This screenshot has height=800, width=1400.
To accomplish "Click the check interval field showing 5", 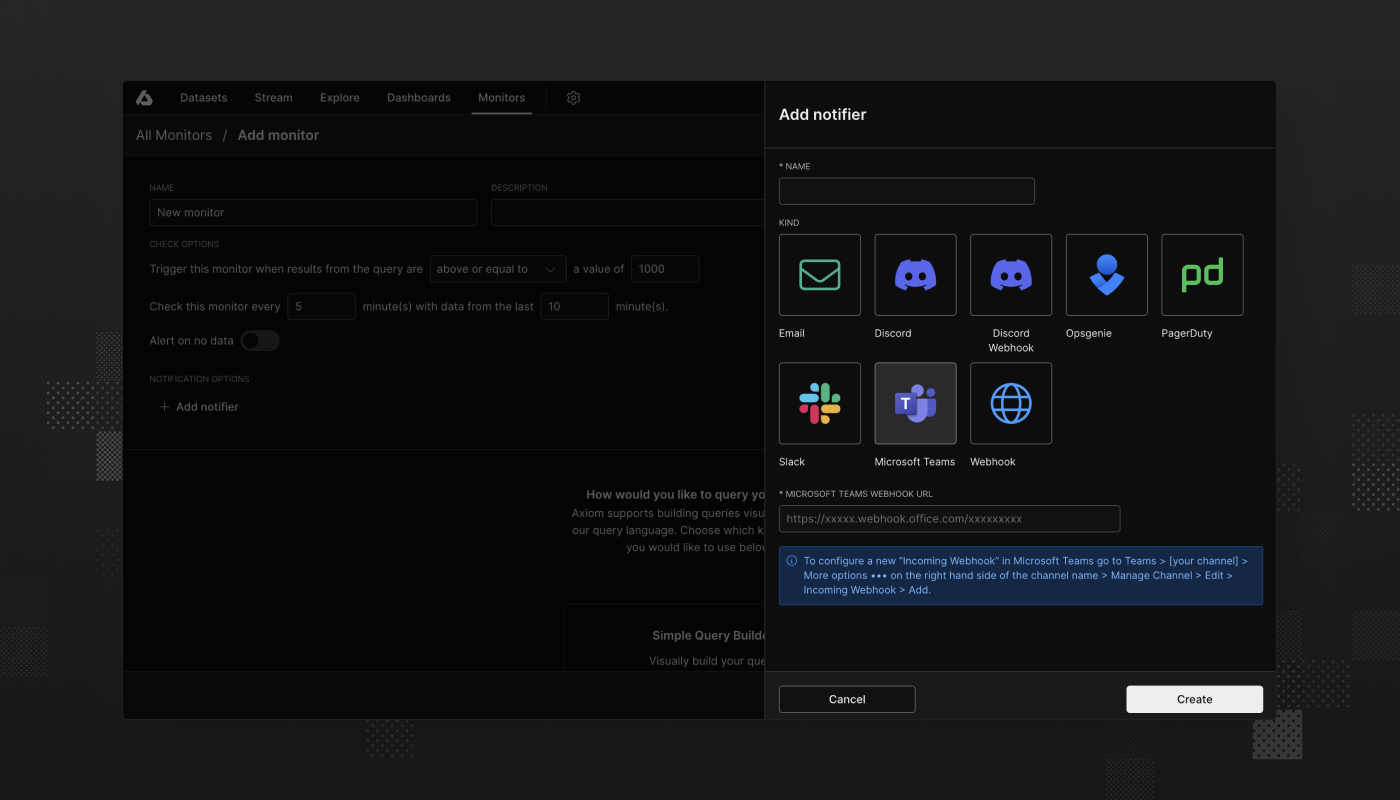I will point(321,306).
